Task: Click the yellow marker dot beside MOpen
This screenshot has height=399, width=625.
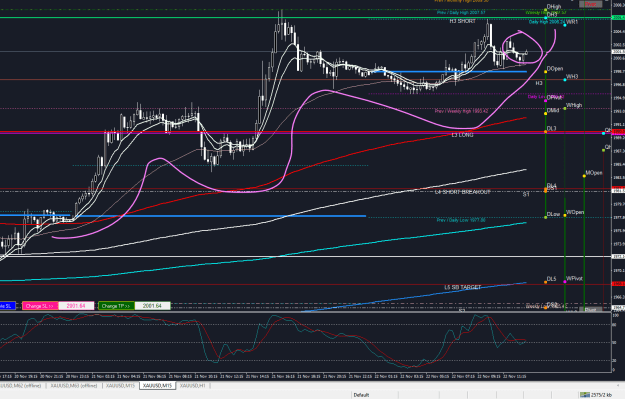Action: pos(584,176)
